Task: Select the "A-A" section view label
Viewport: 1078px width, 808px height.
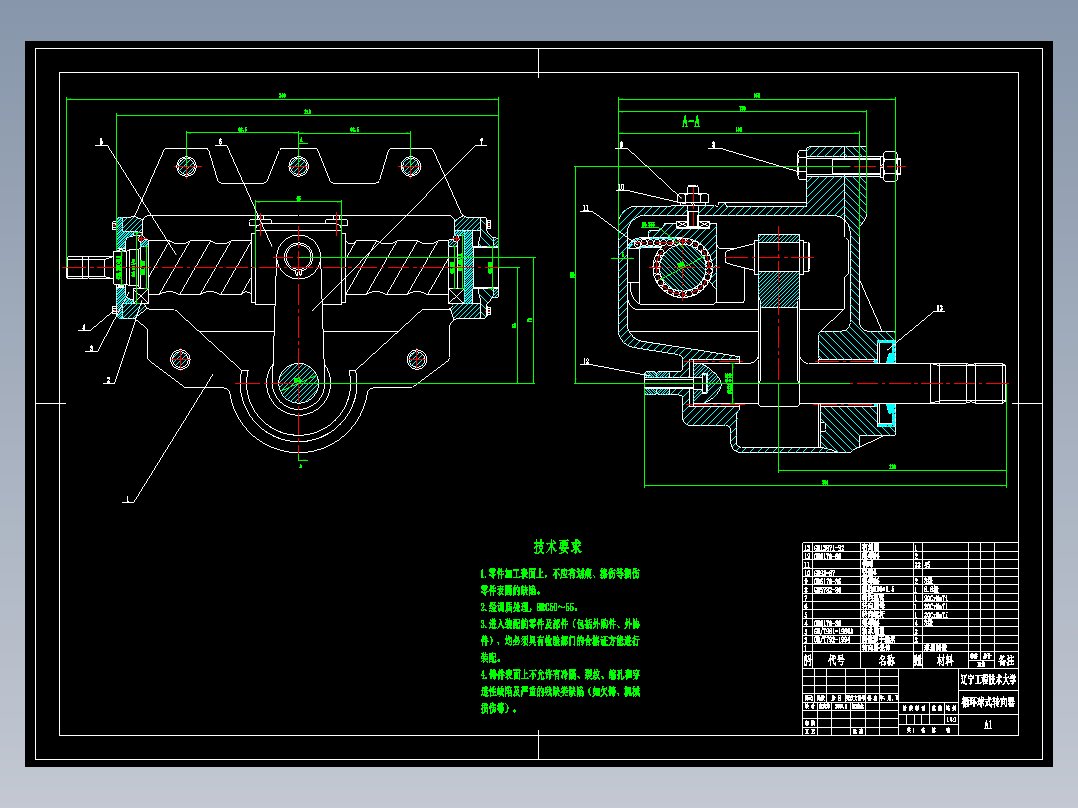Action: point(691,122)
